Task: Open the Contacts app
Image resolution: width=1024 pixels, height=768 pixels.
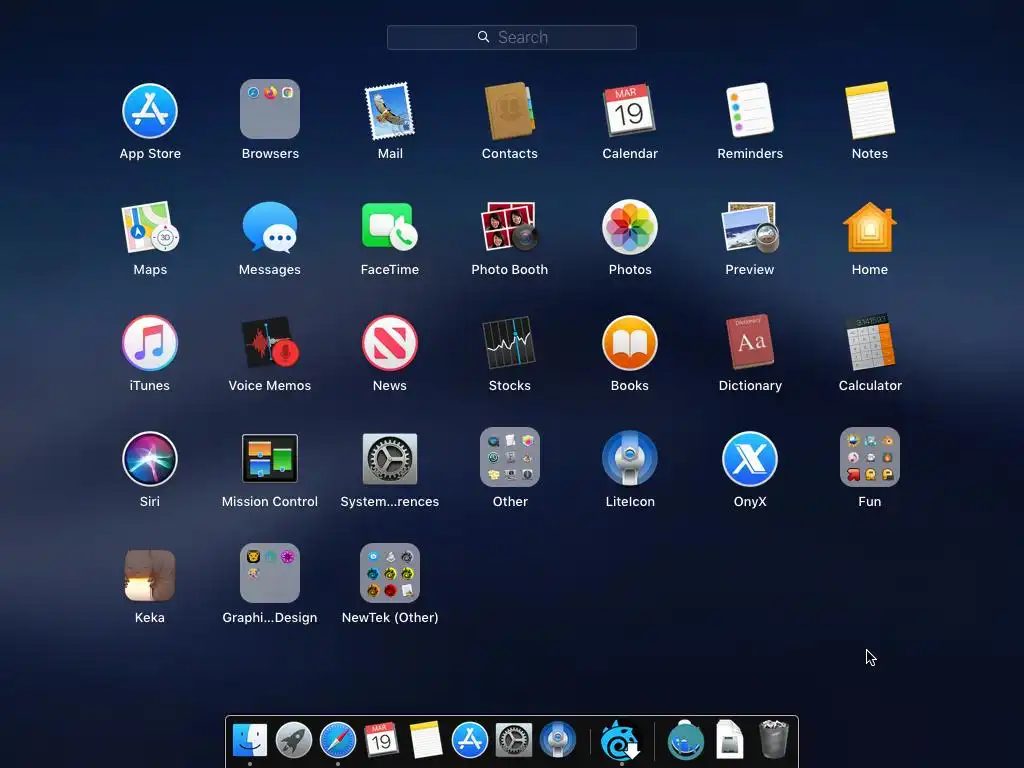Action: point(509,110)
